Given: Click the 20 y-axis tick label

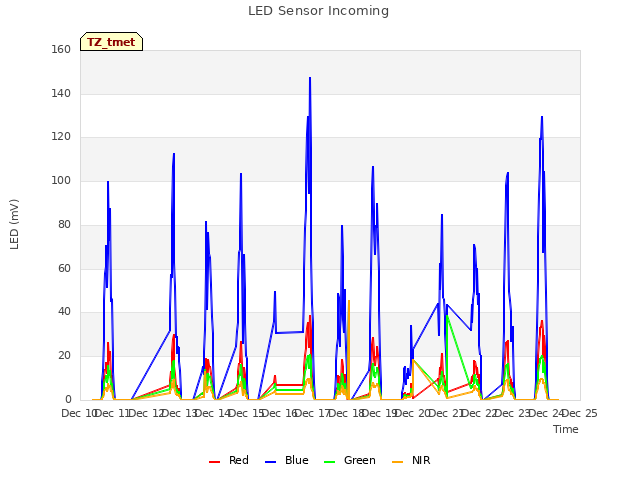Looking at the screenshot, I should [x=64, y=356].
